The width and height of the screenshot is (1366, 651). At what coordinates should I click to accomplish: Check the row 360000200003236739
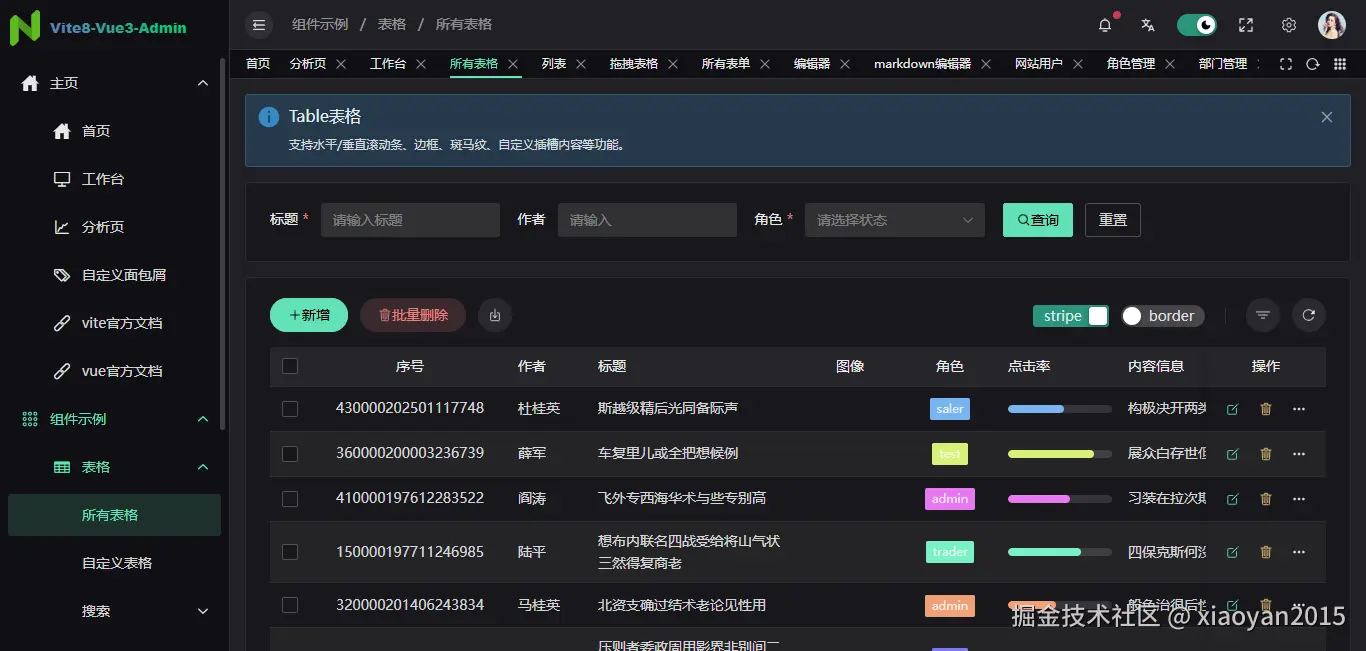(x=290, y=454)
